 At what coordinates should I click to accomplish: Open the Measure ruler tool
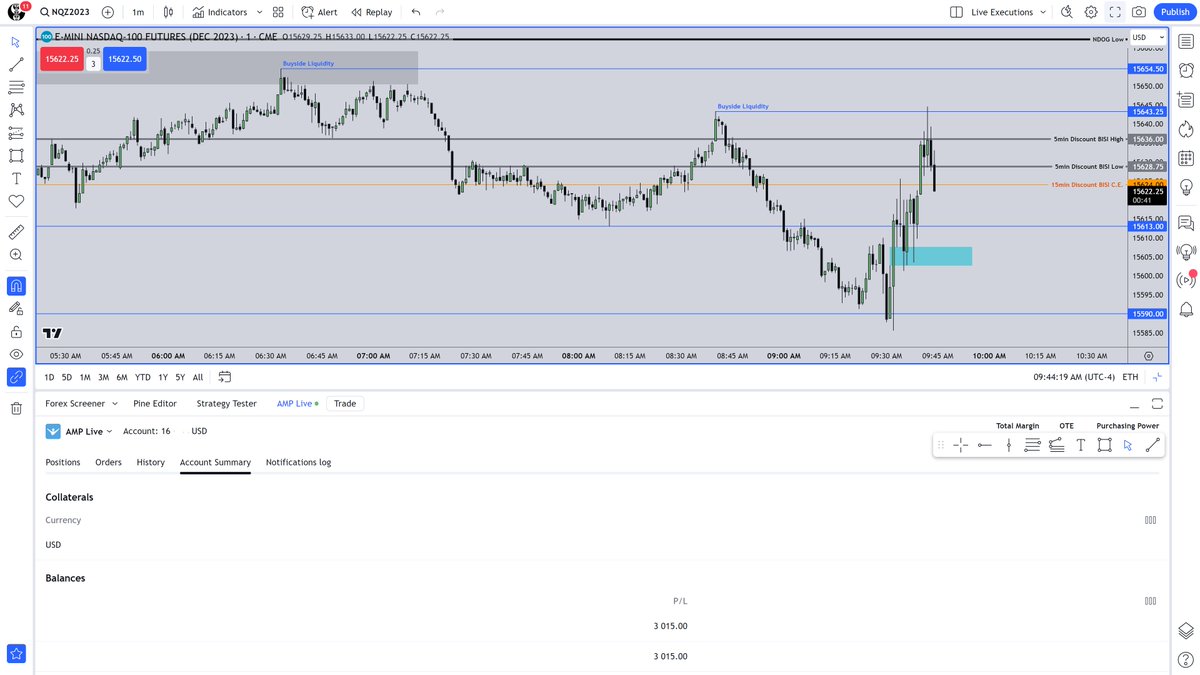point(14,231)
